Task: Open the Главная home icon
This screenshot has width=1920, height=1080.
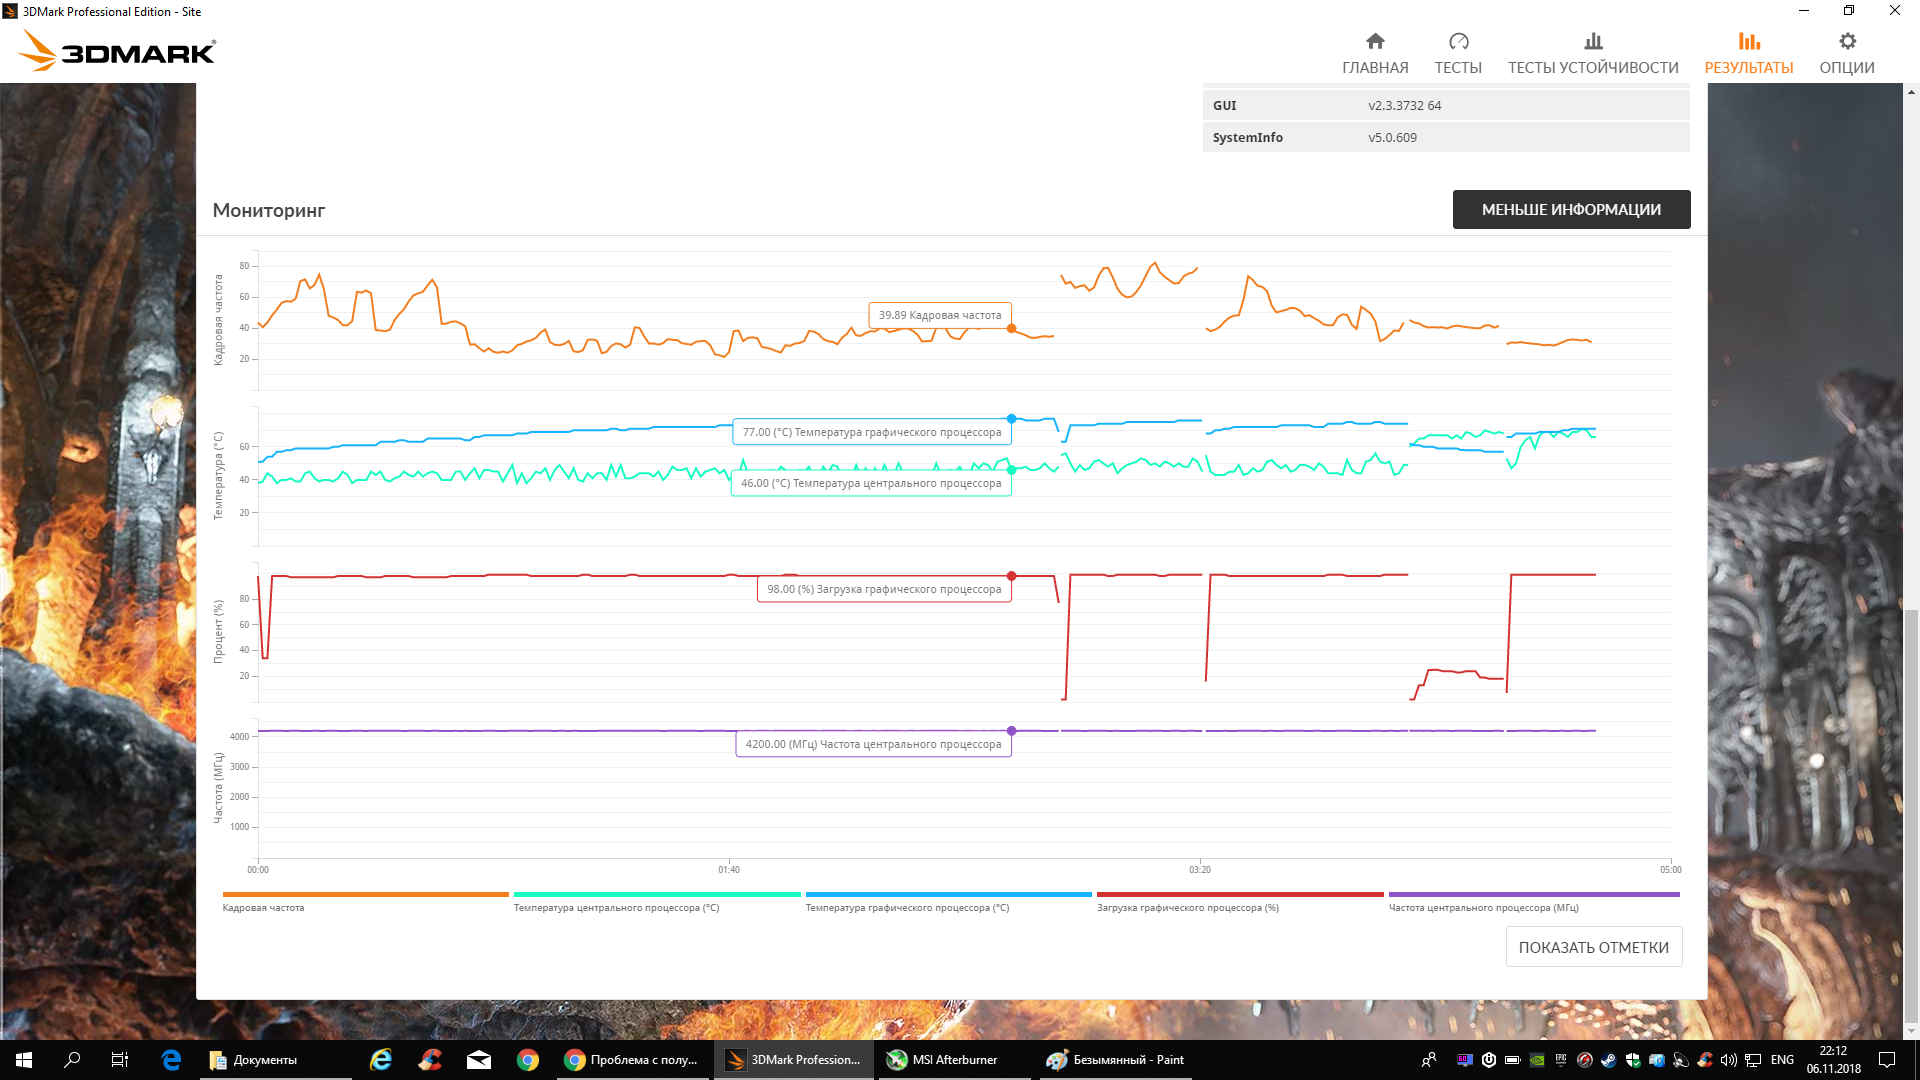Action: coord(1375,42)
